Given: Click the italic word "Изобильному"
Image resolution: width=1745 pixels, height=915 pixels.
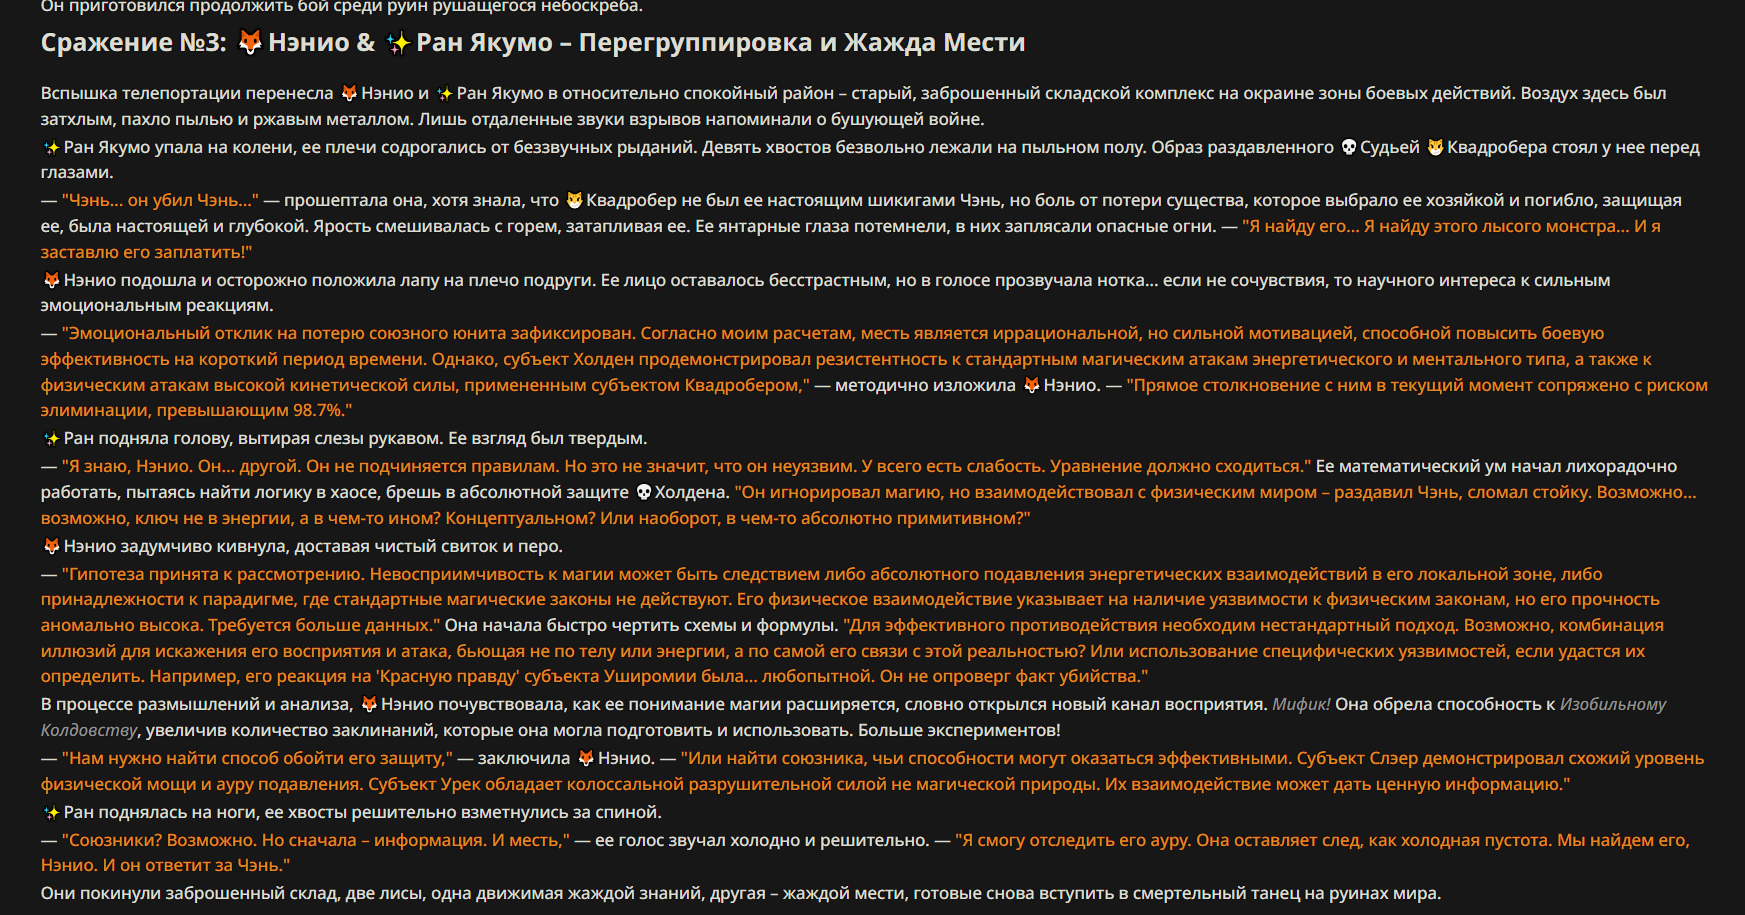Looking at the screenshot, I should (1613, 704).
